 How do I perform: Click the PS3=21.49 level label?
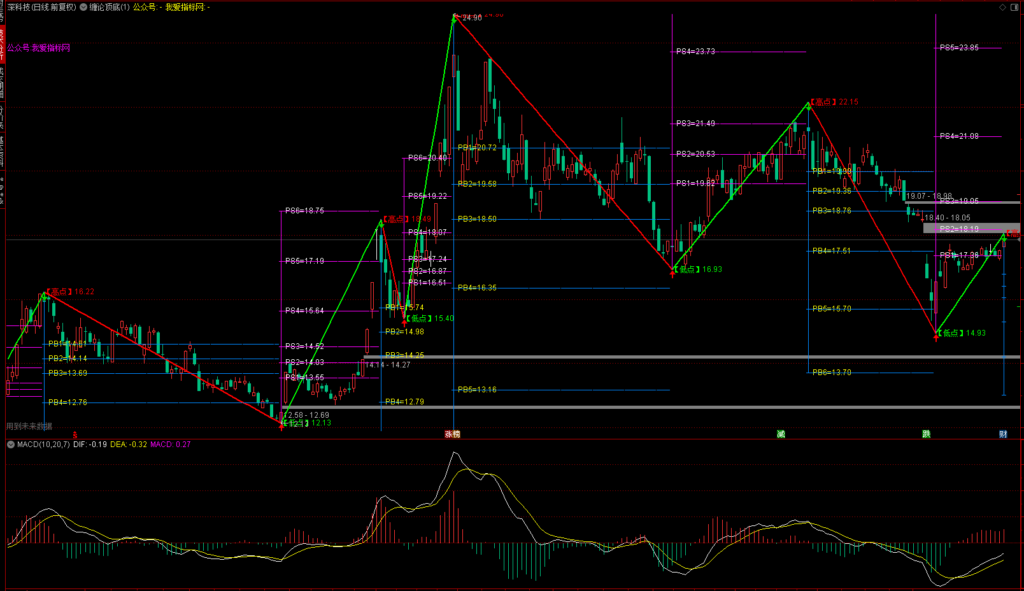696,123
